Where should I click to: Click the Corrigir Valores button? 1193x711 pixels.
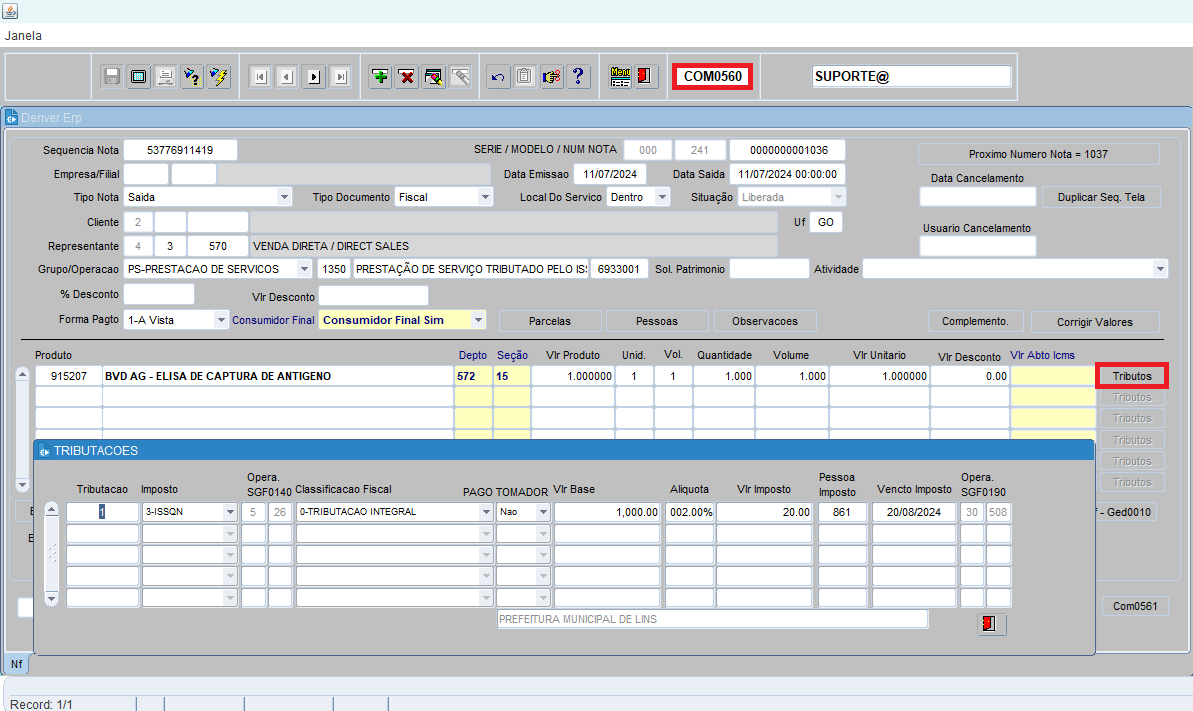tap(1094, 322)
